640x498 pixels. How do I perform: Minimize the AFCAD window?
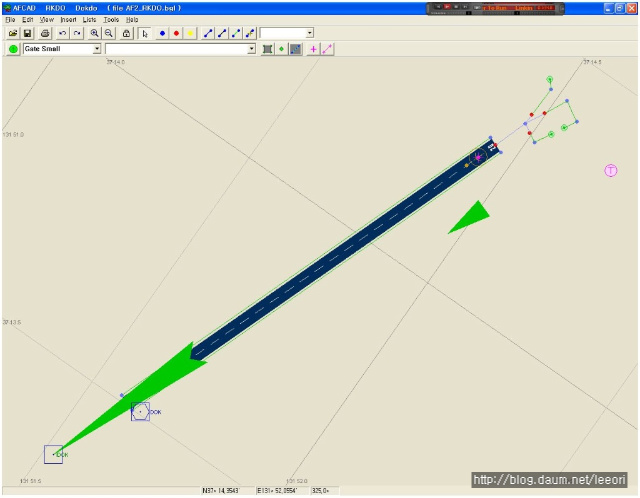tap(609, 8)
